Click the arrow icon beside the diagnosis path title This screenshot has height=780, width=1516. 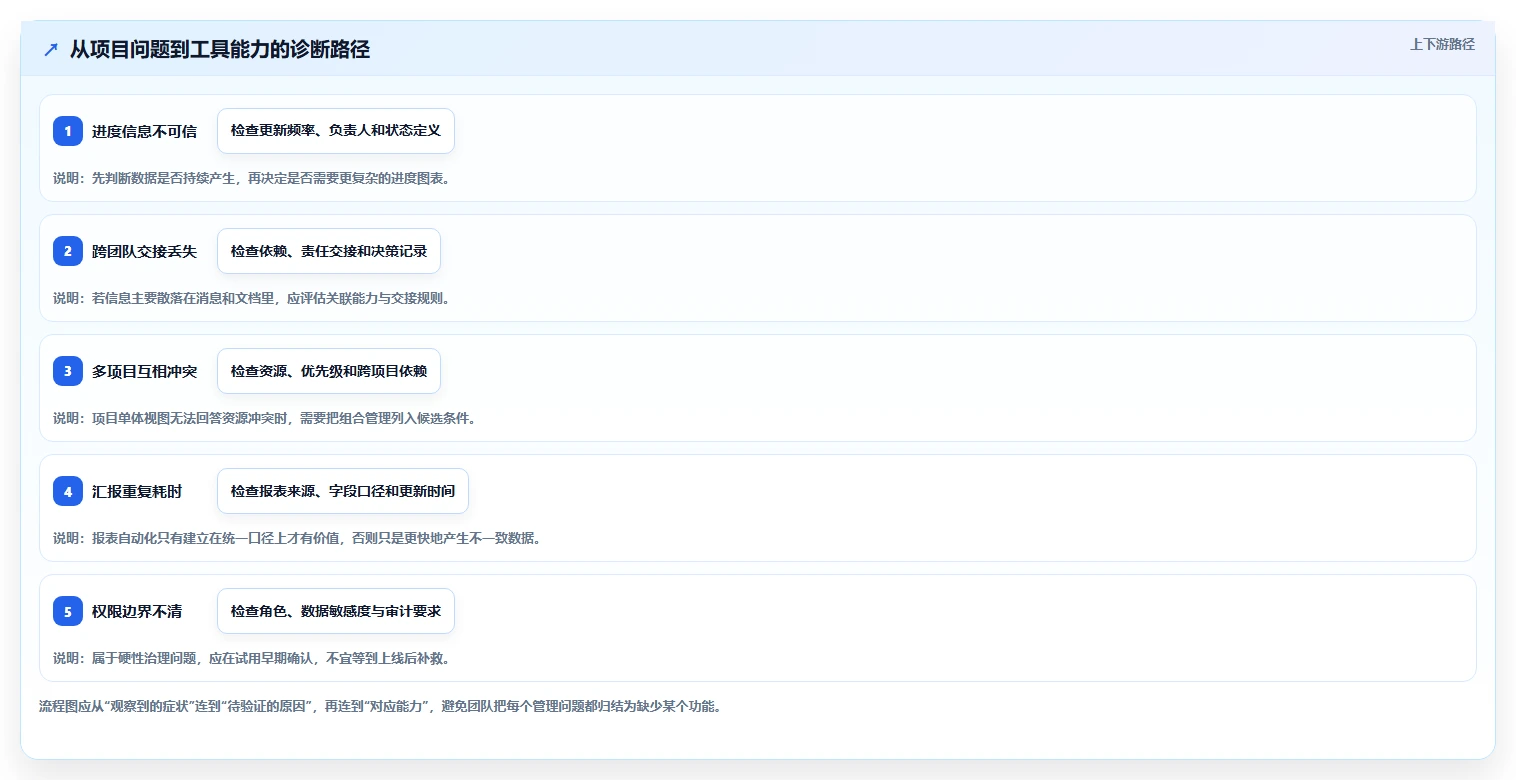(51, 50)
